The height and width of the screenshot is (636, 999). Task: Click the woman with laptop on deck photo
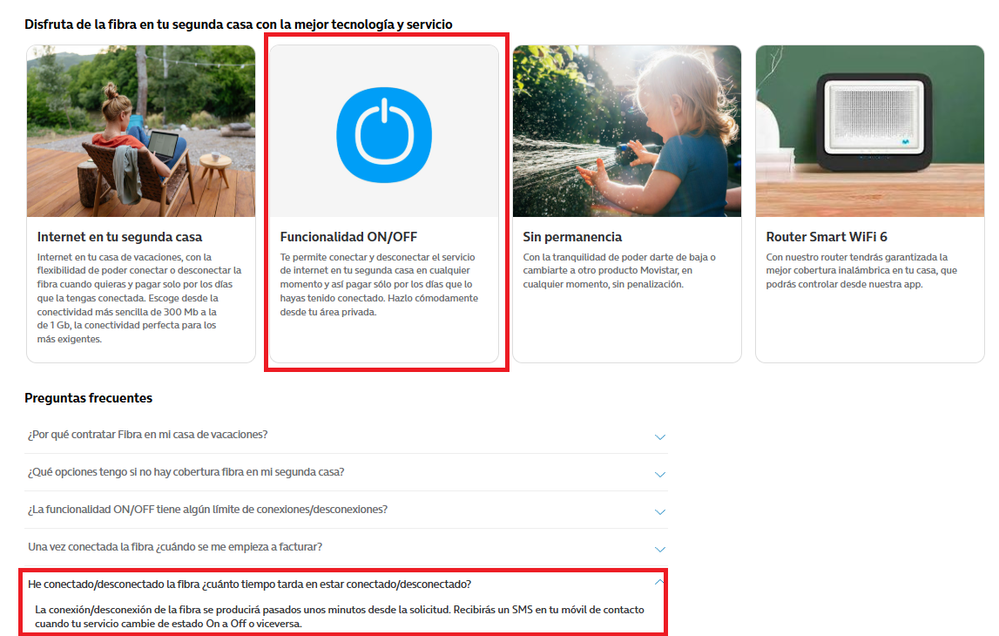tap(141, 131)
